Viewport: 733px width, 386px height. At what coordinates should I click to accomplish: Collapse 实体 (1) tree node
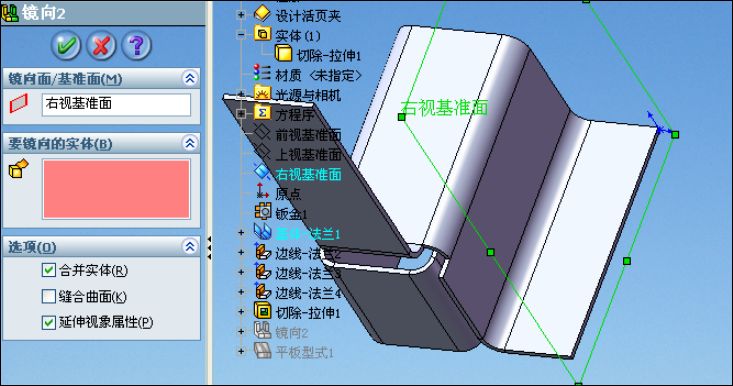click(x=241, y=35)
